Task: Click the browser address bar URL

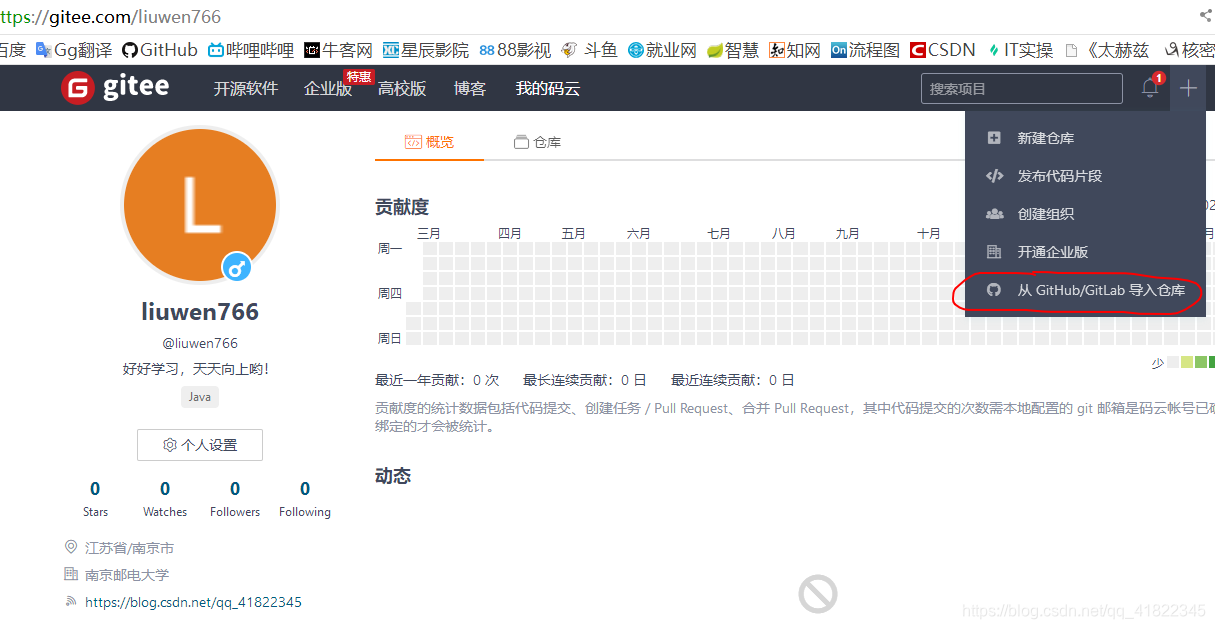Action: [x=111, y=16]
